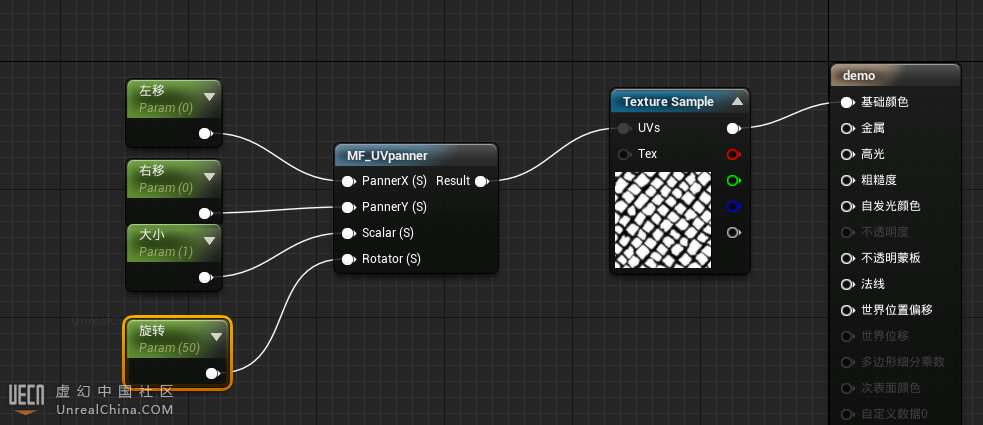Collapse the Texture Sample node with its arrow
Image resolution: width=983 pixels, height=425 pixels.
click(x=737, y=101)
